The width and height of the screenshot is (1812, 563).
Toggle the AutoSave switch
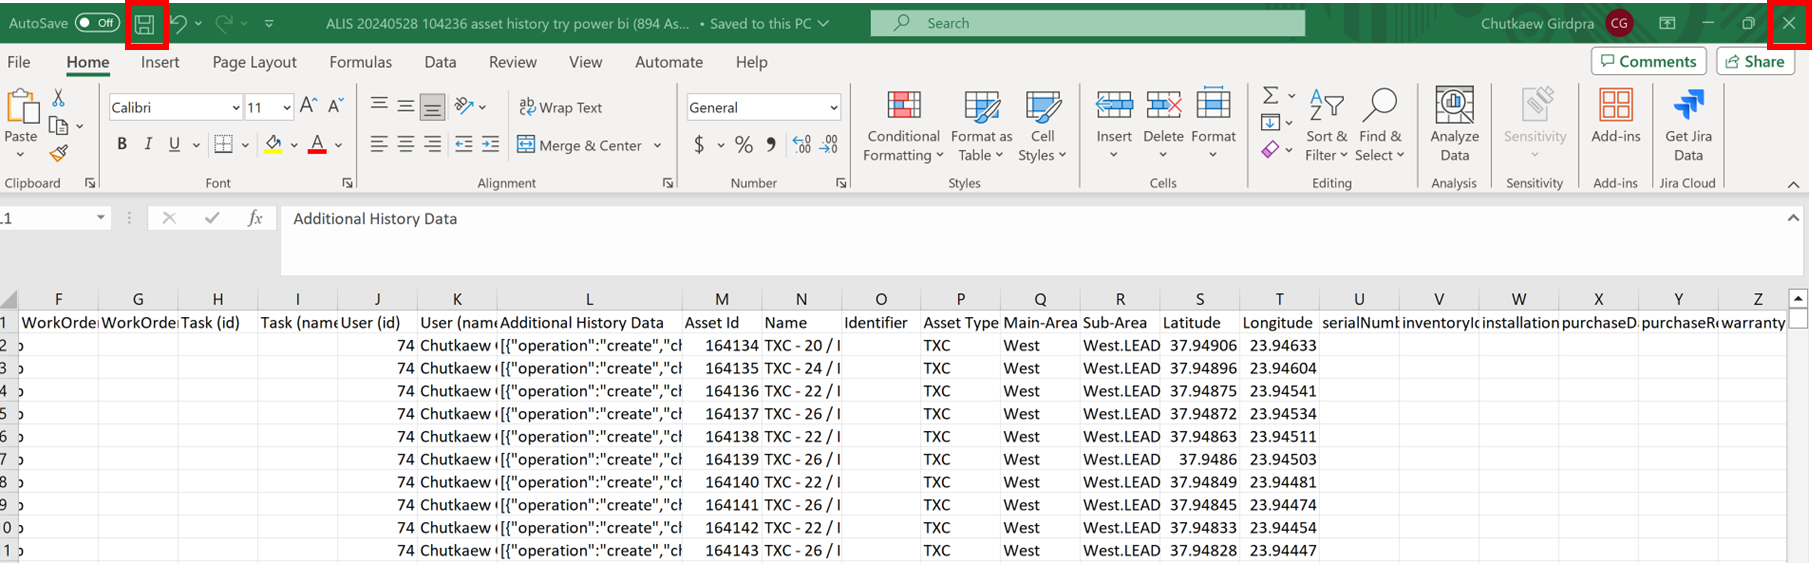tap(97, 23)
